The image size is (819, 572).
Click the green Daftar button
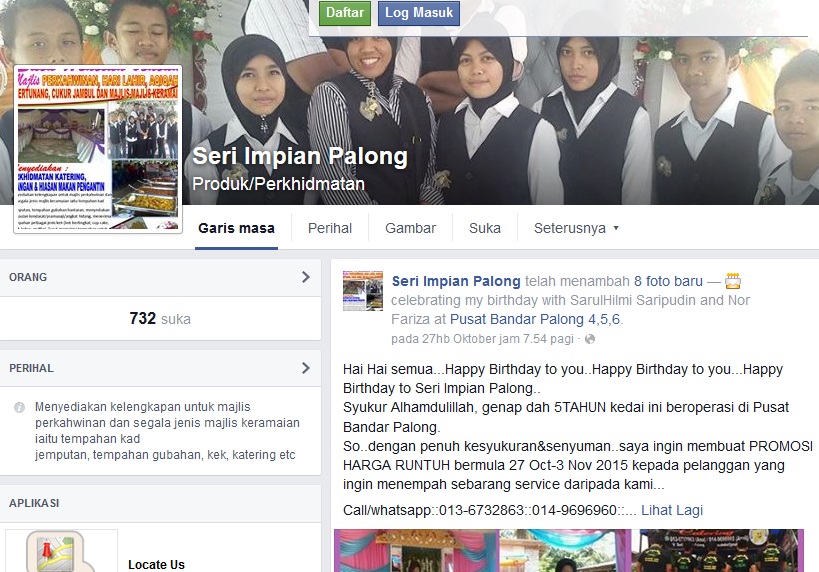345,13
